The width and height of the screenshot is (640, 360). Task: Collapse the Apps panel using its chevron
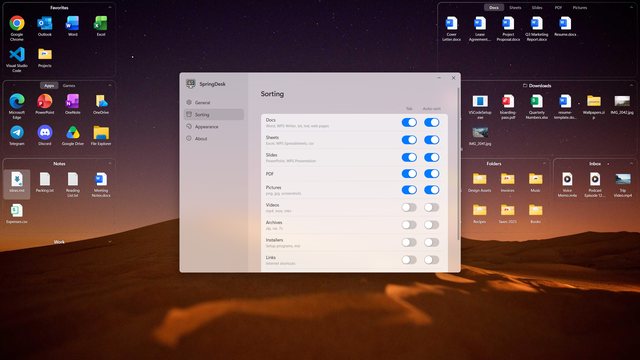[109, 85]
